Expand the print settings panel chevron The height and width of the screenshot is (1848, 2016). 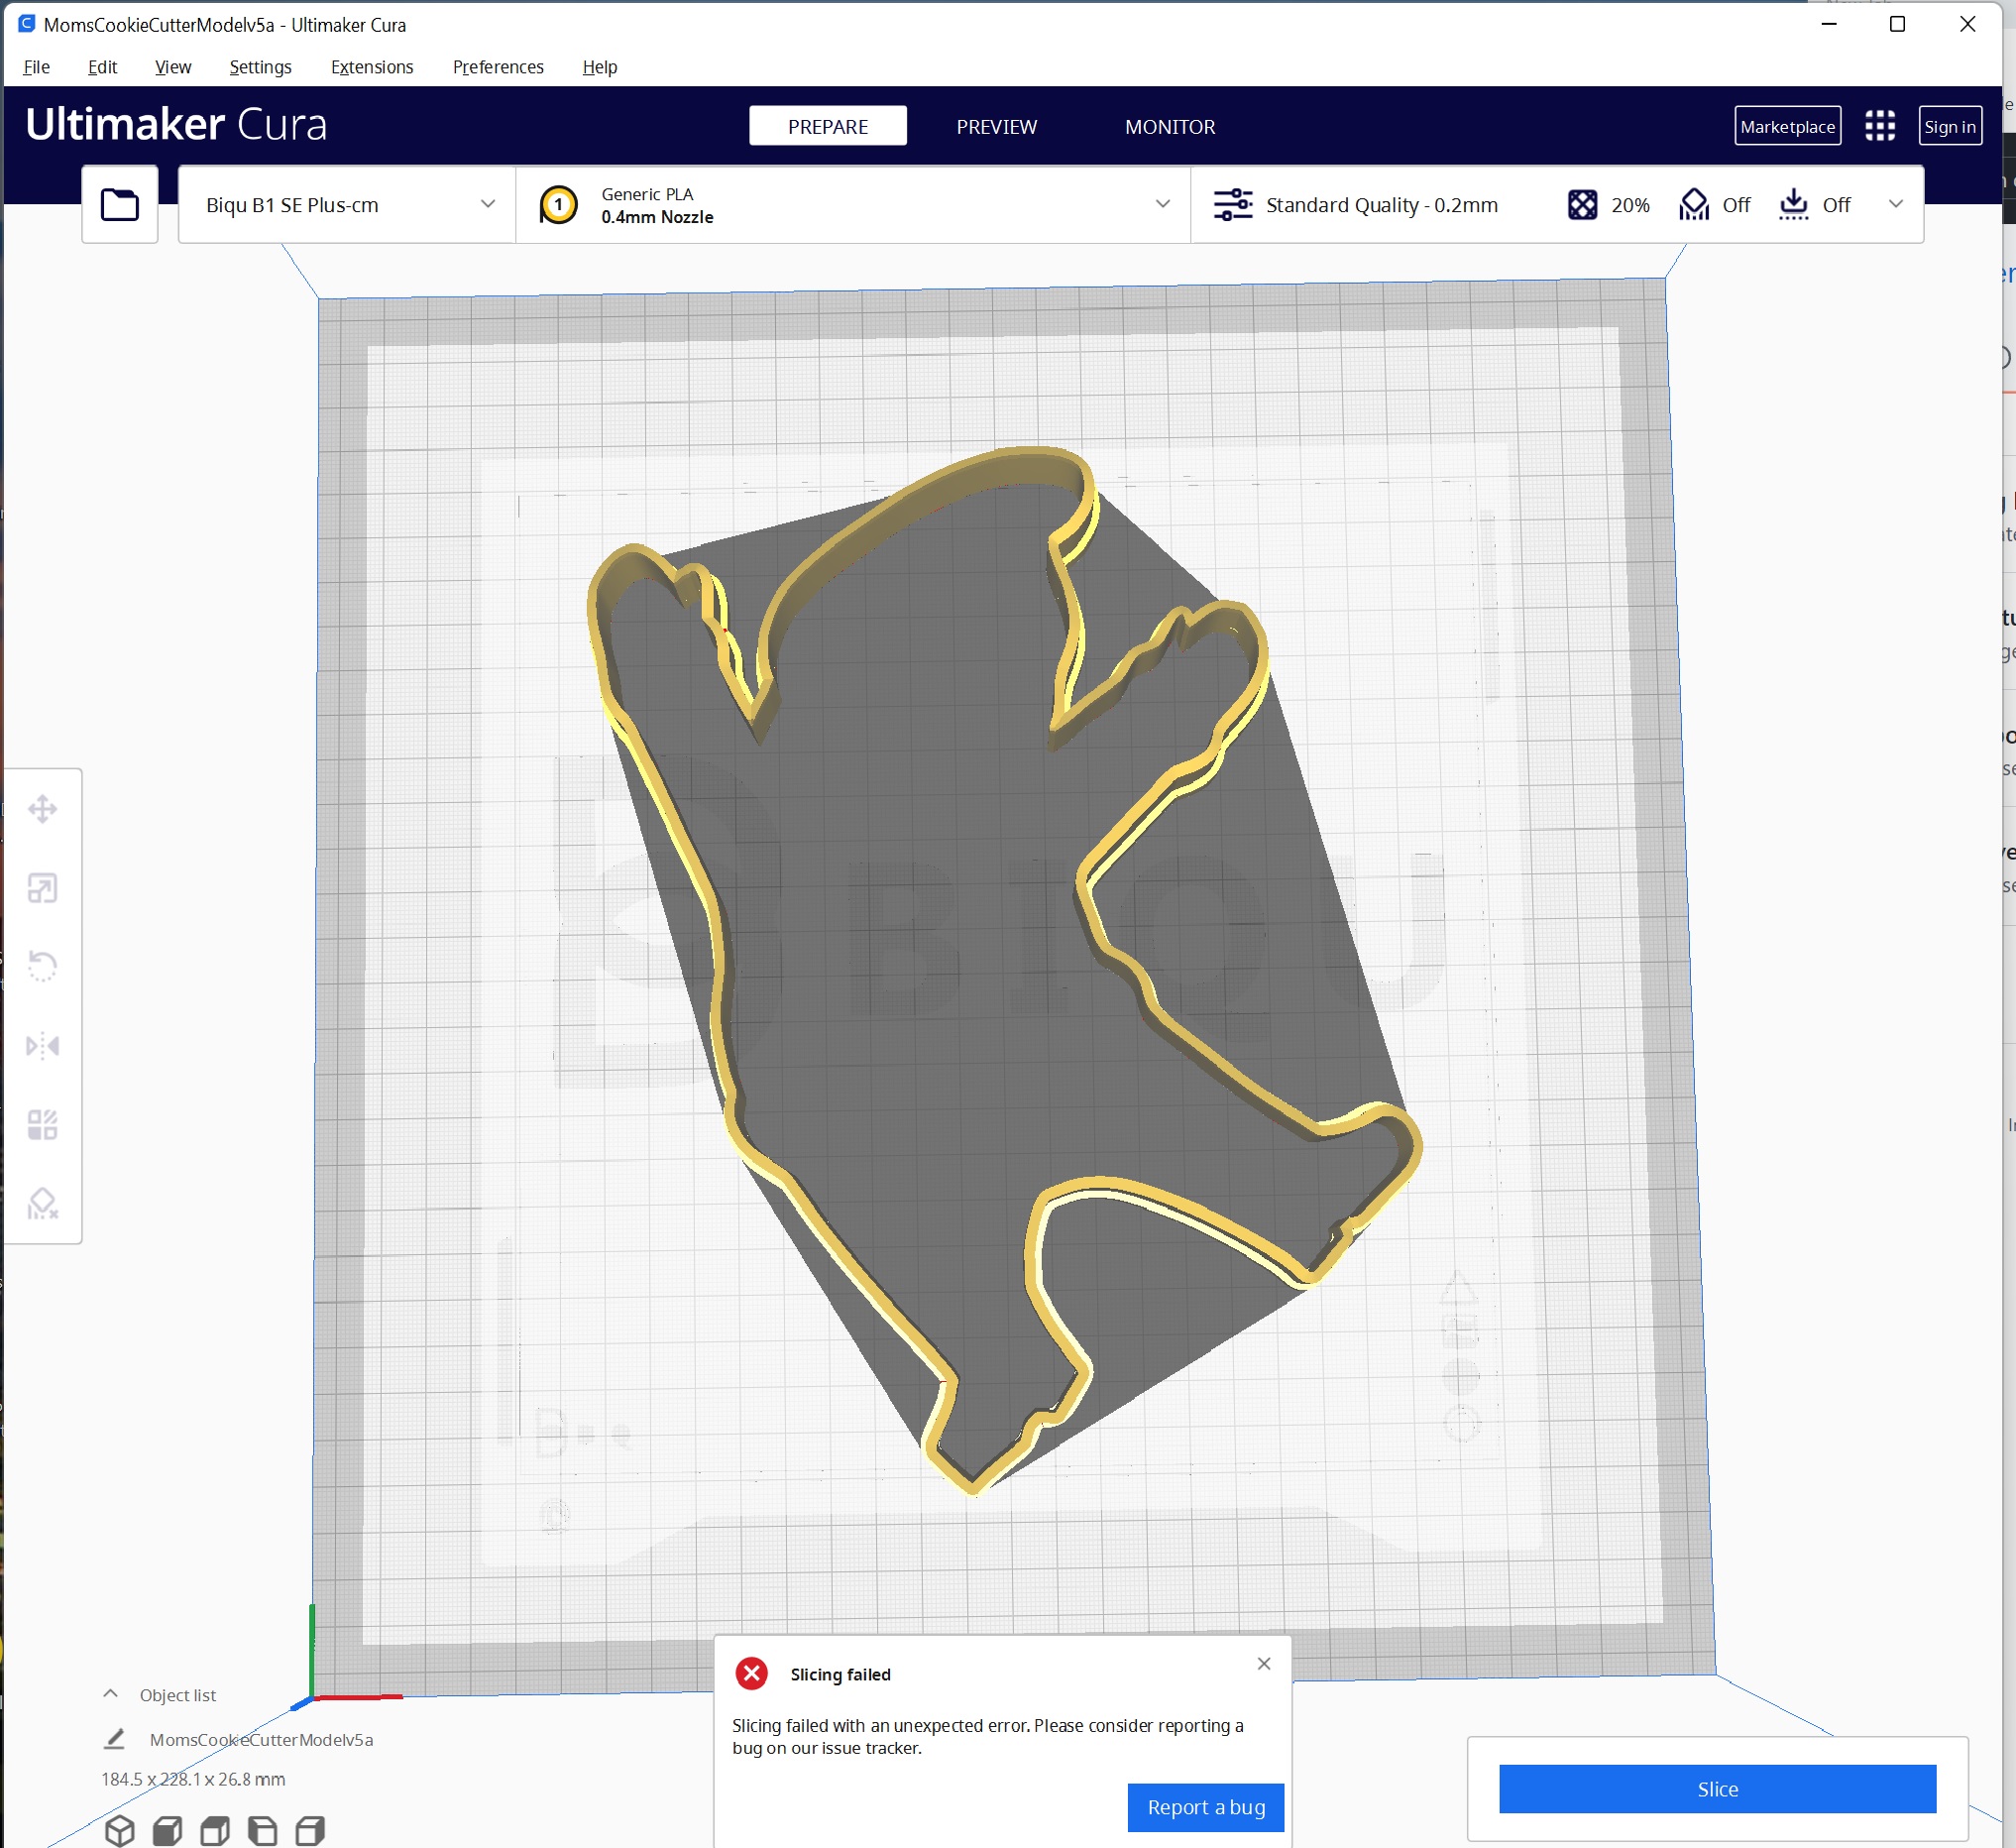pos(1897,204)
